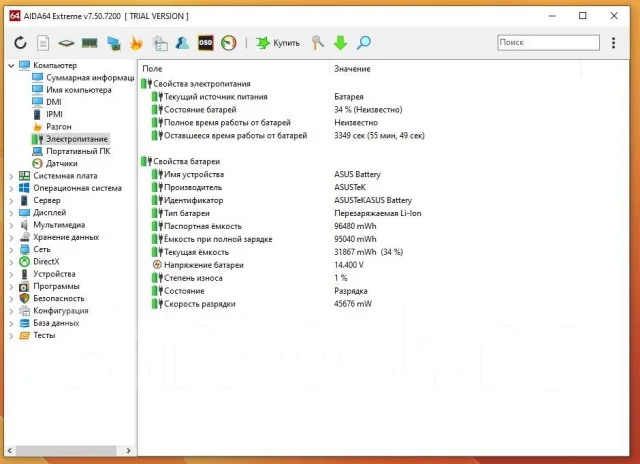
Task: Open the three-dot menu button
Action: click(613, 43)
